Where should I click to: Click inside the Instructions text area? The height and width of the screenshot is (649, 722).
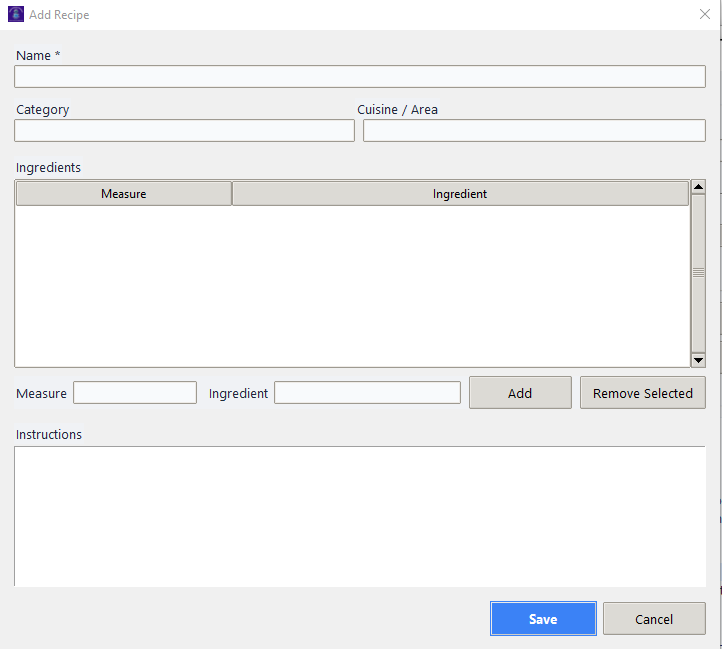tap(360, 516)
